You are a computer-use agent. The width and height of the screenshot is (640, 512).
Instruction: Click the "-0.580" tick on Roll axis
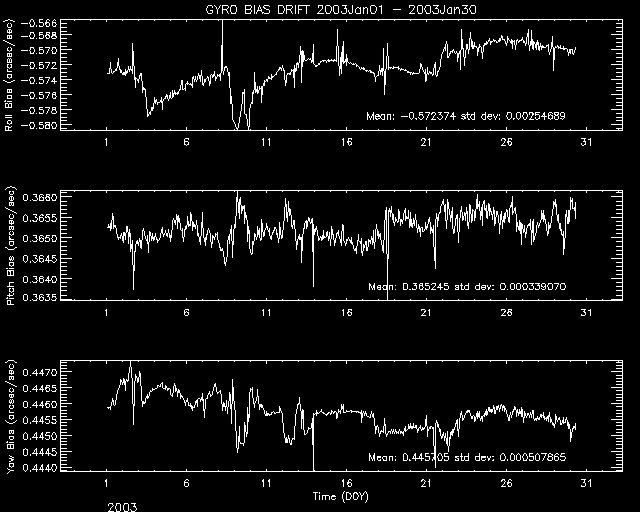click(x=39, y=125)
